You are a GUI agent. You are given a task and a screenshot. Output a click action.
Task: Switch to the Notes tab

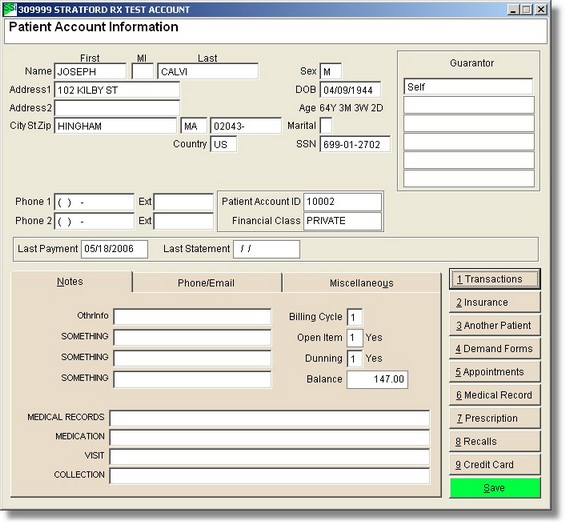[71, 282]
